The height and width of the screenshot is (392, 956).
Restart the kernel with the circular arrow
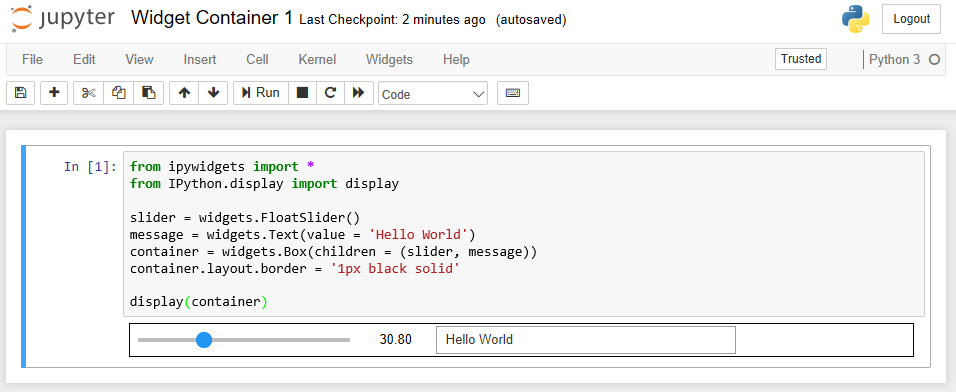click(330, 93)
